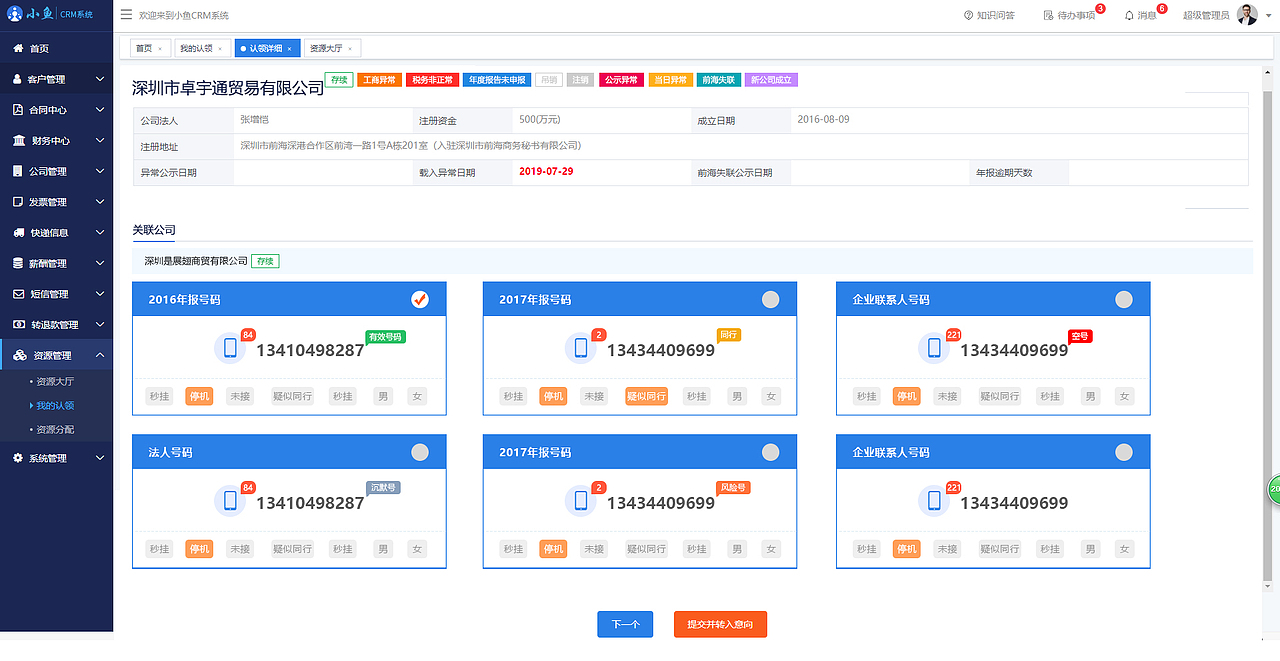1280x661 pixels.
Task: Close the 认领详细 tab
Action: tap(289, 47)
